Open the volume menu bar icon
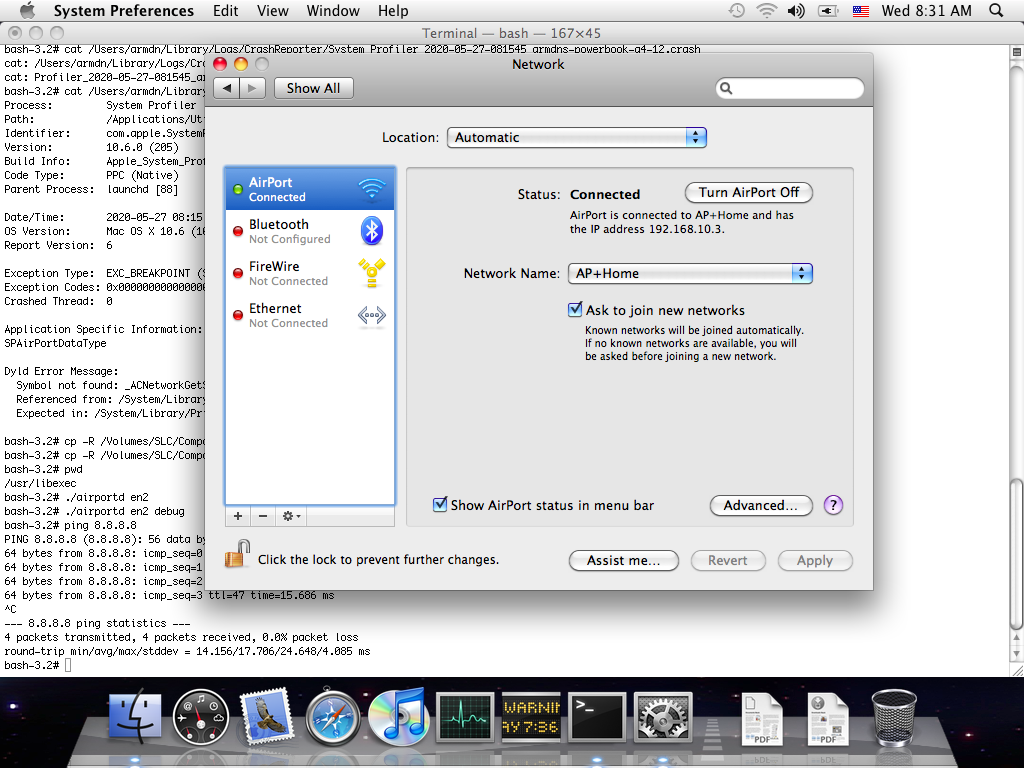Image resolution: width=1024 pixels, height=768 pixels. pos(796,10)
